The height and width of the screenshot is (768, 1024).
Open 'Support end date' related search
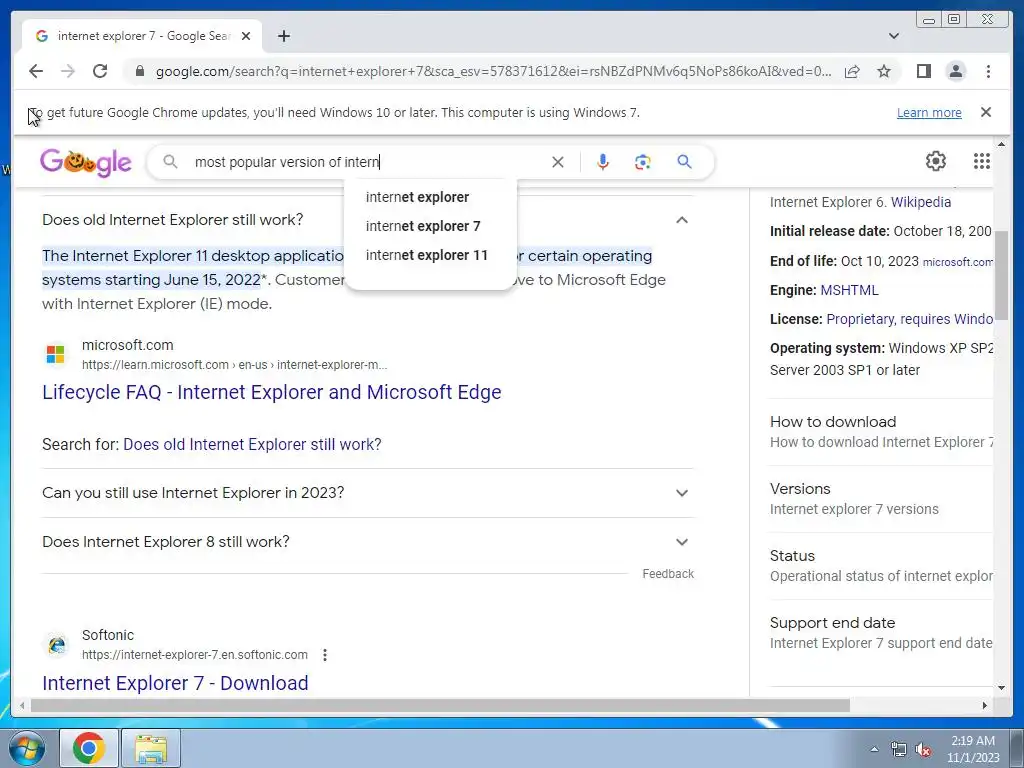coord(881,633)
